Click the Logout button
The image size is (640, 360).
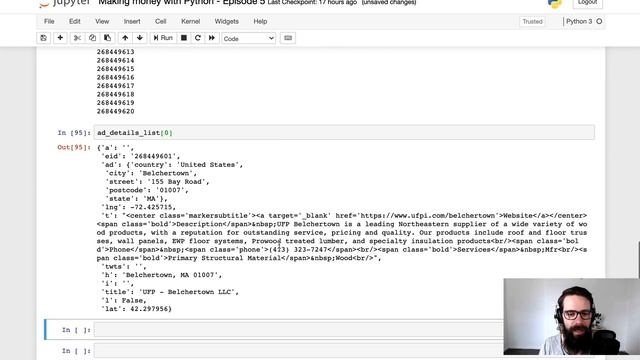[588, 3]
